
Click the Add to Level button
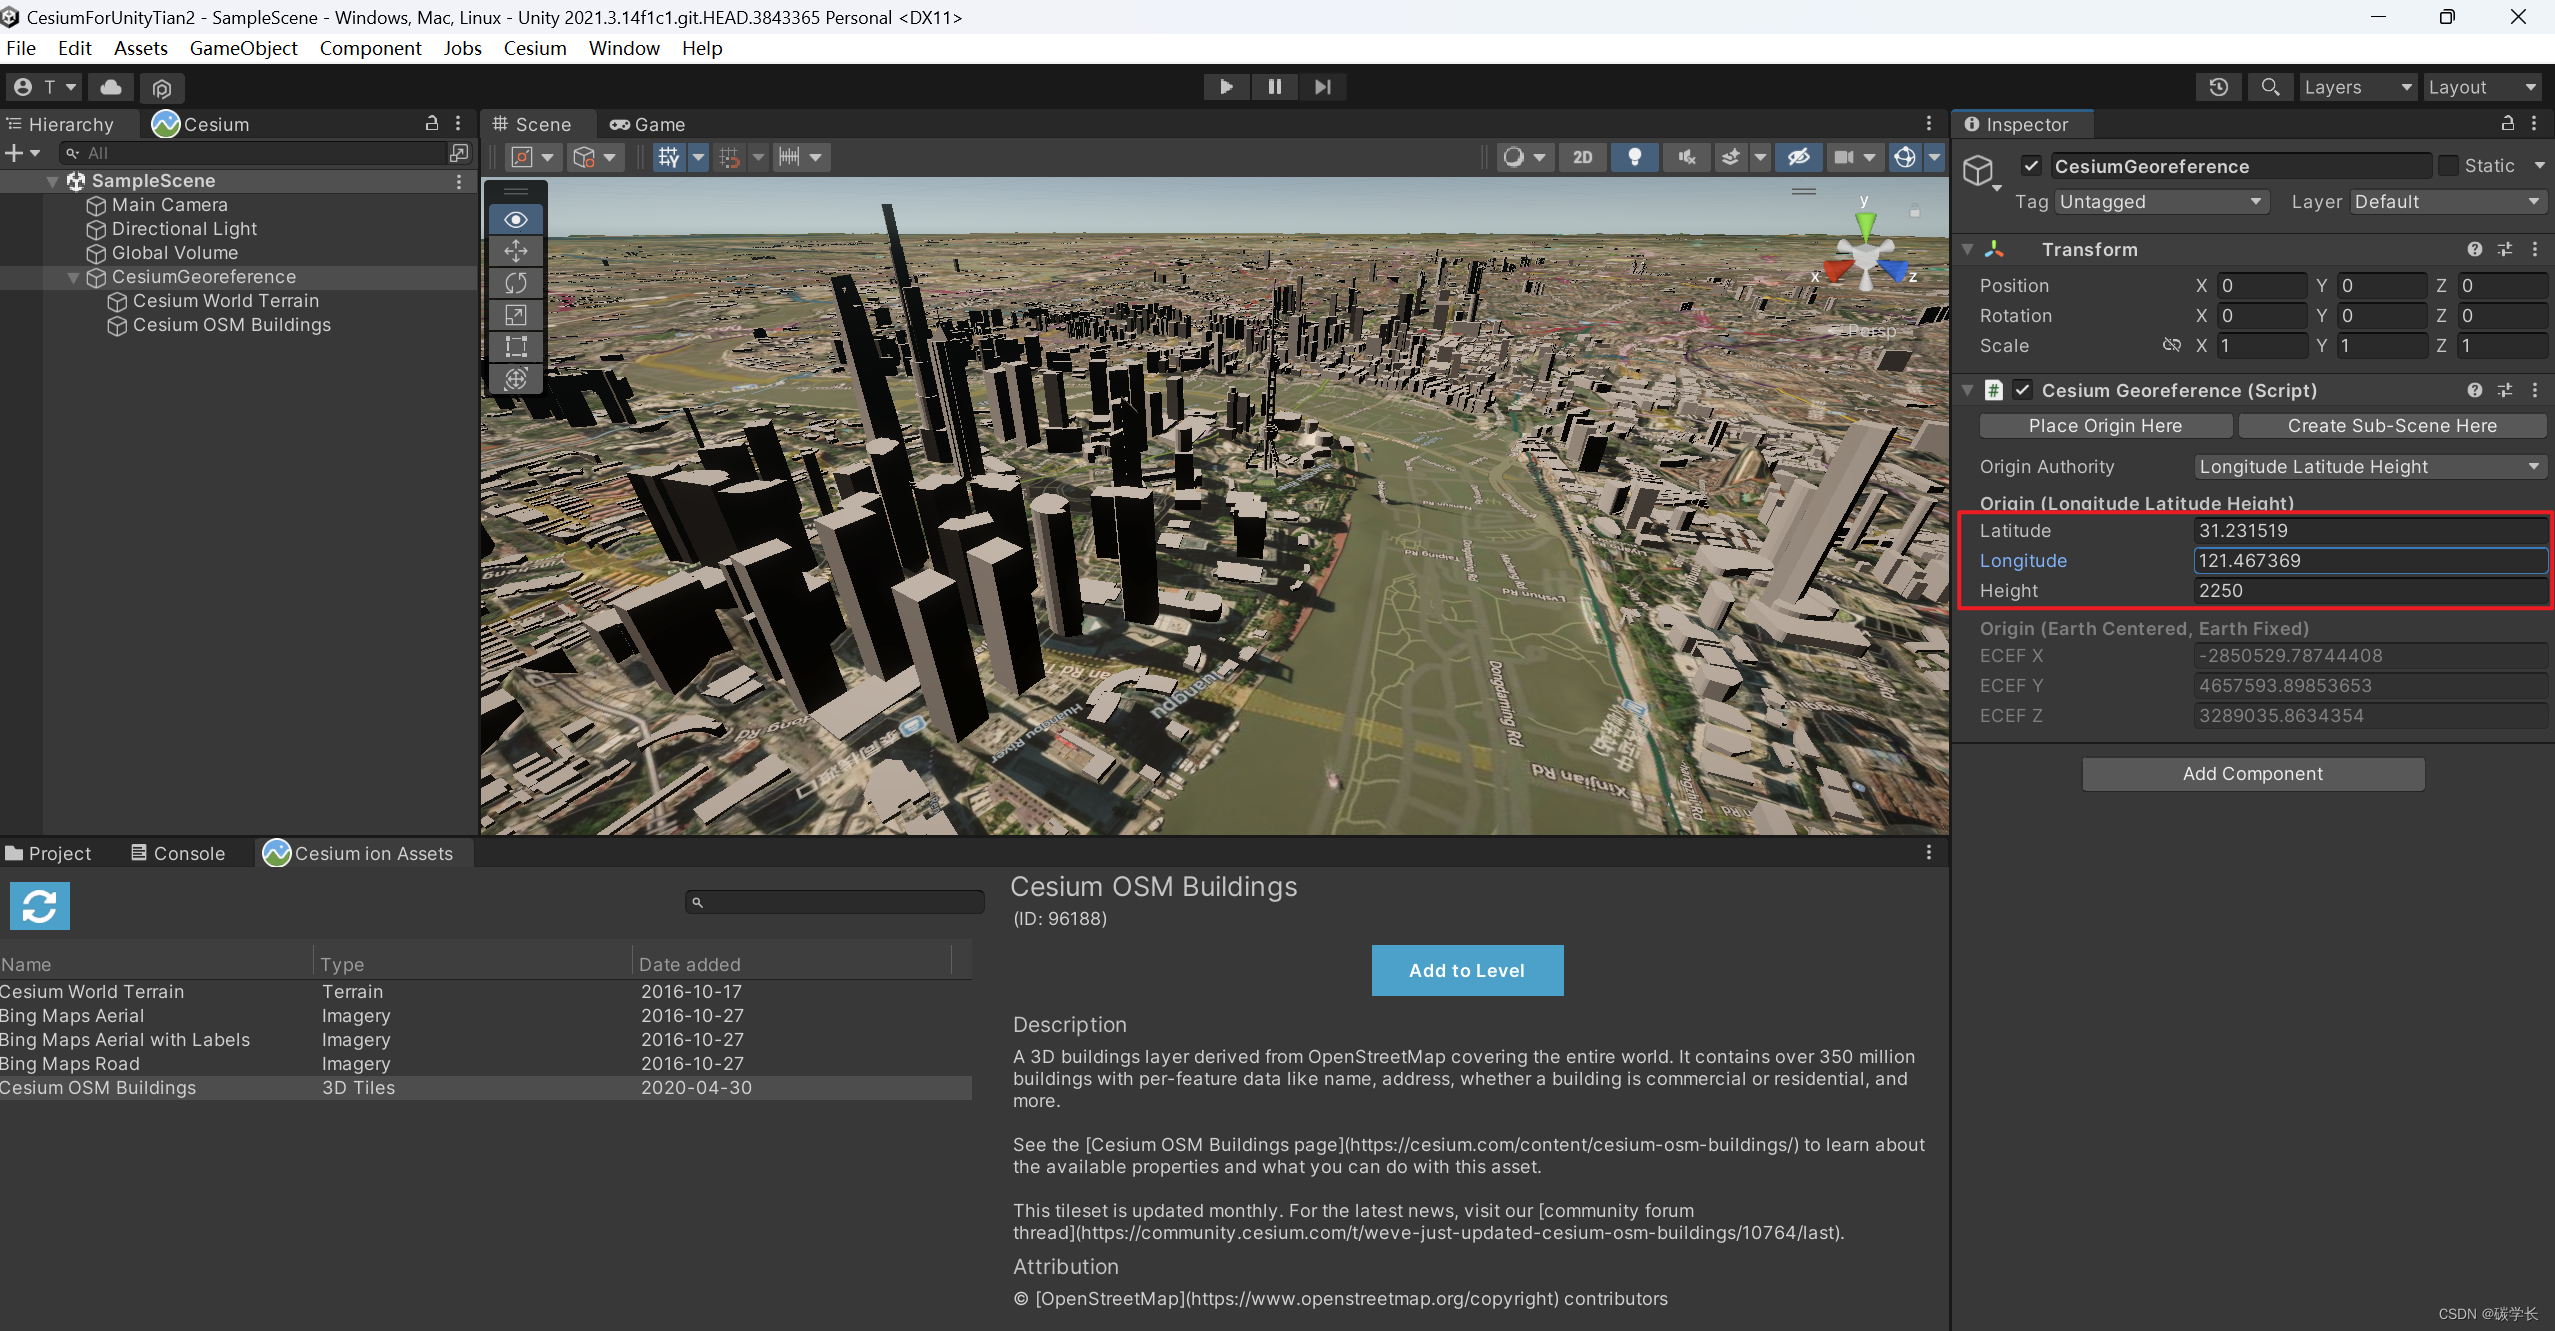[1466, 970]
